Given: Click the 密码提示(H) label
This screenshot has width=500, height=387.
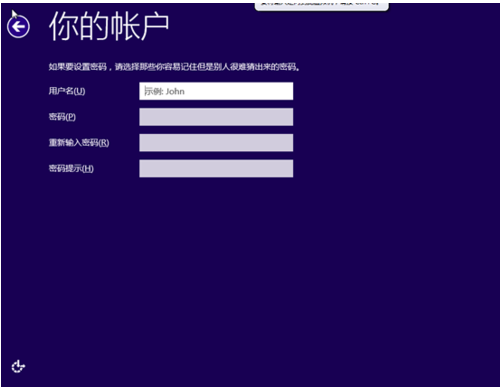Looking at the screenshot, I should pos(71,168).
